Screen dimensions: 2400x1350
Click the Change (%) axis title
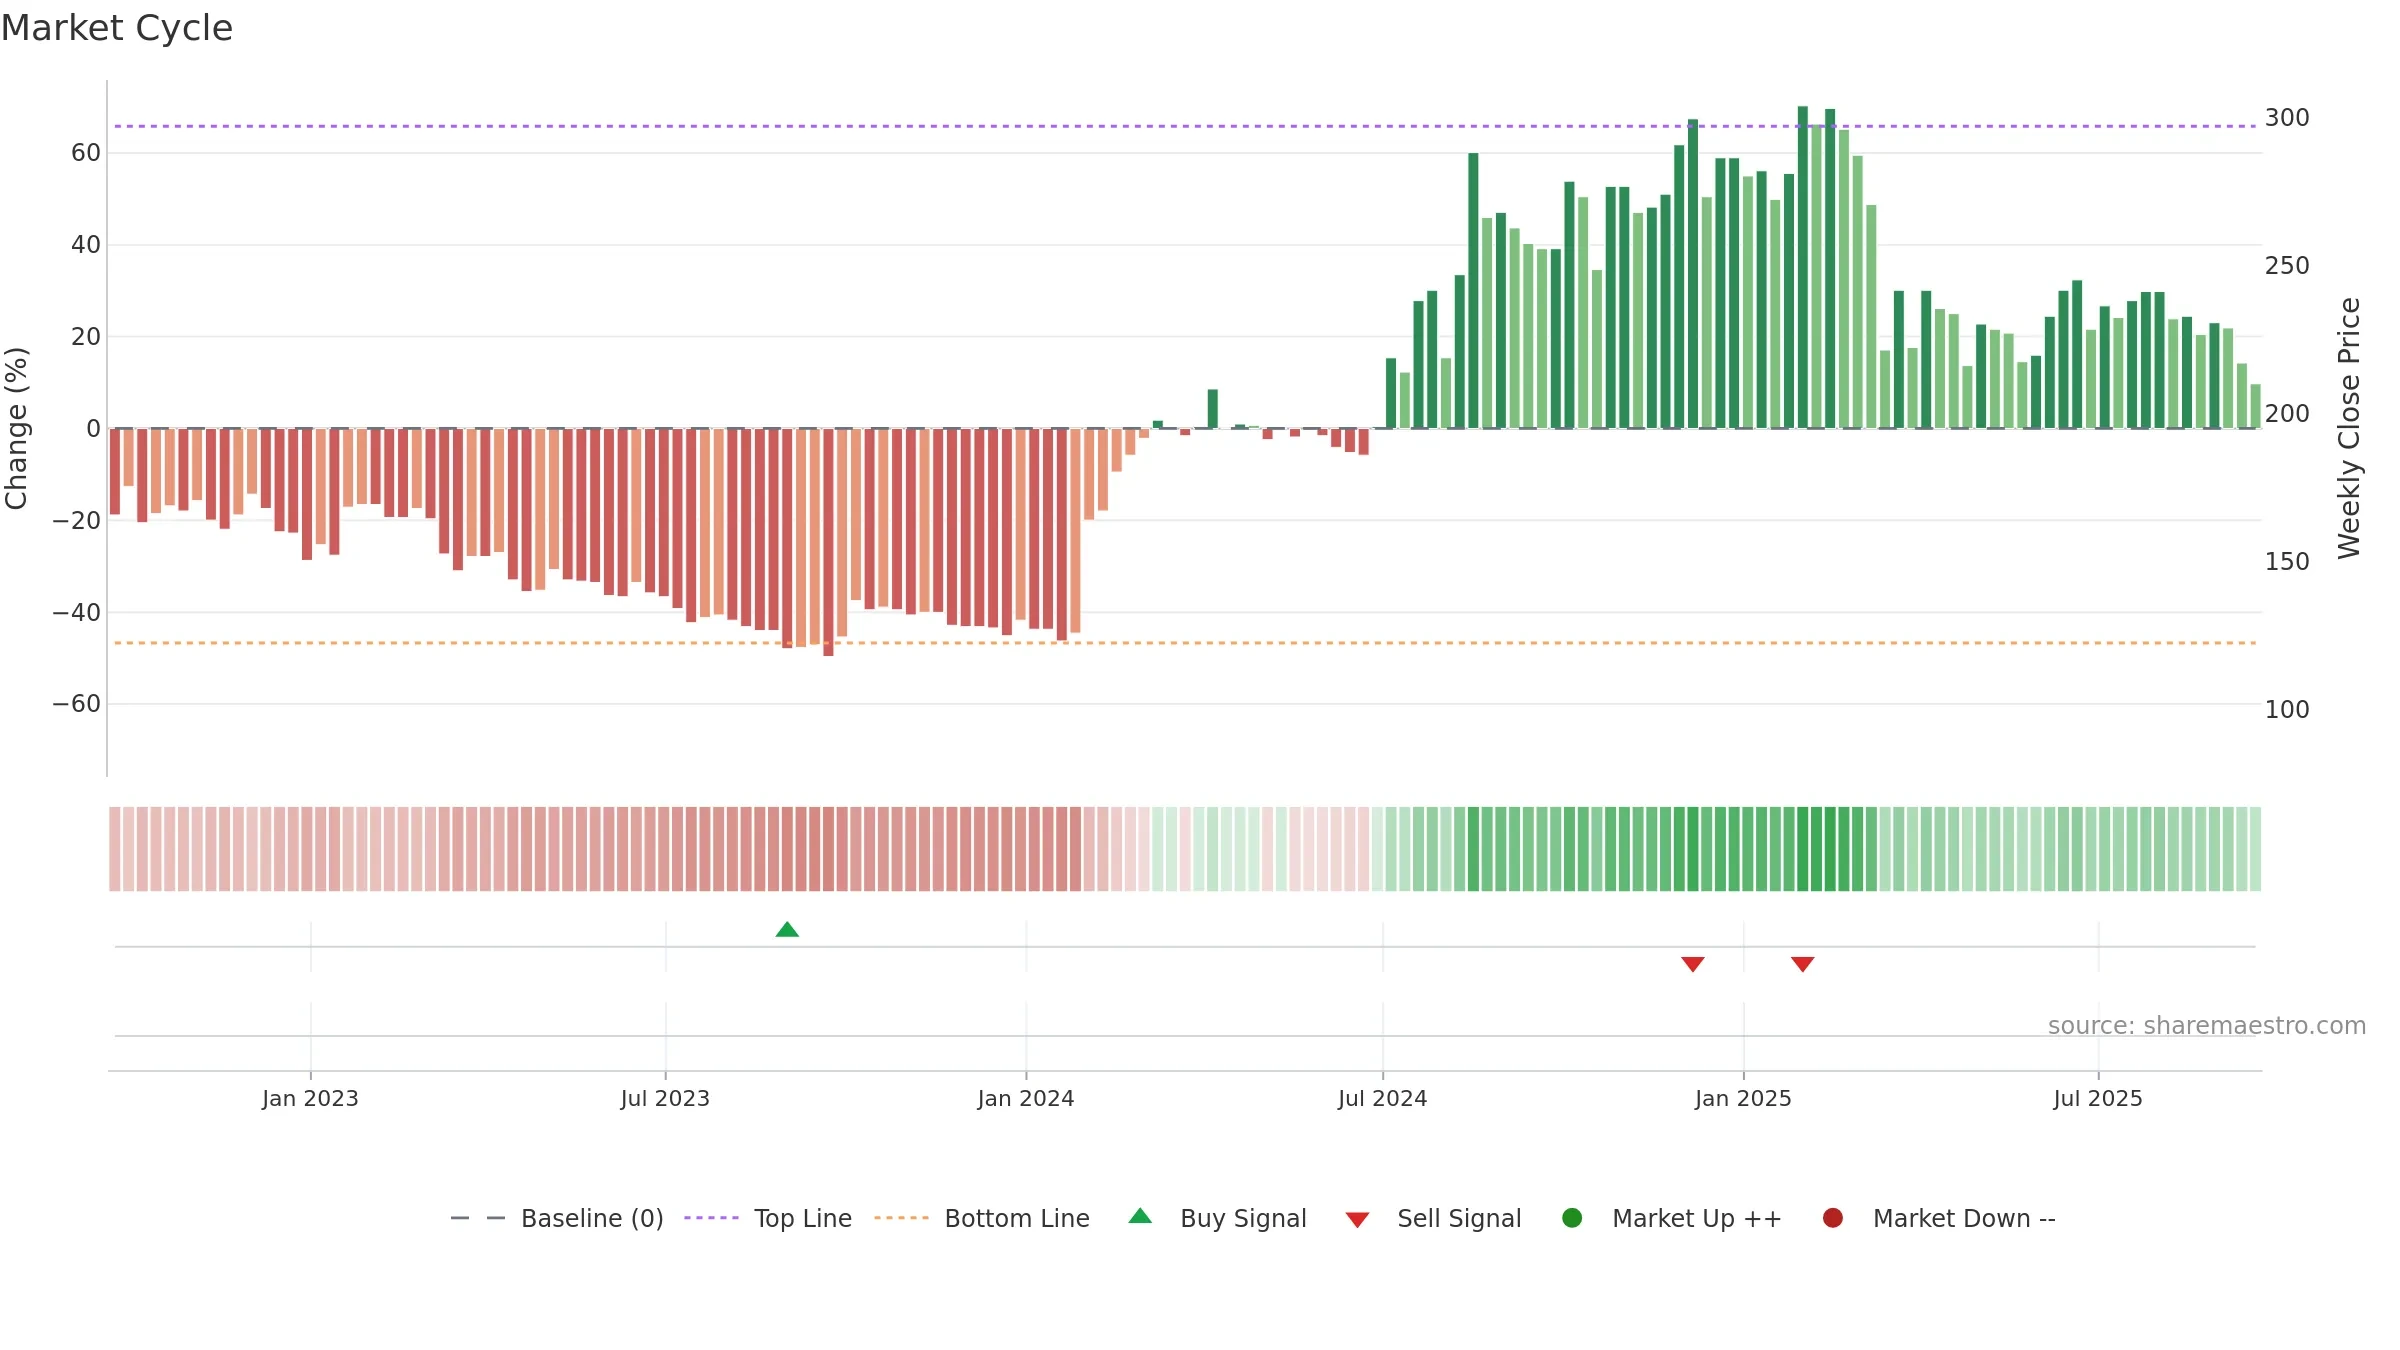(16, 428)
